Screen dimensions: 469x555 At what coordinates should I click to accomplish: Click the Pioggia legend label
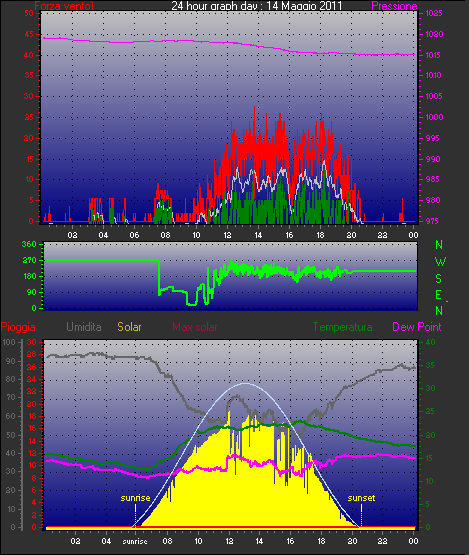(x=18, y=327)
